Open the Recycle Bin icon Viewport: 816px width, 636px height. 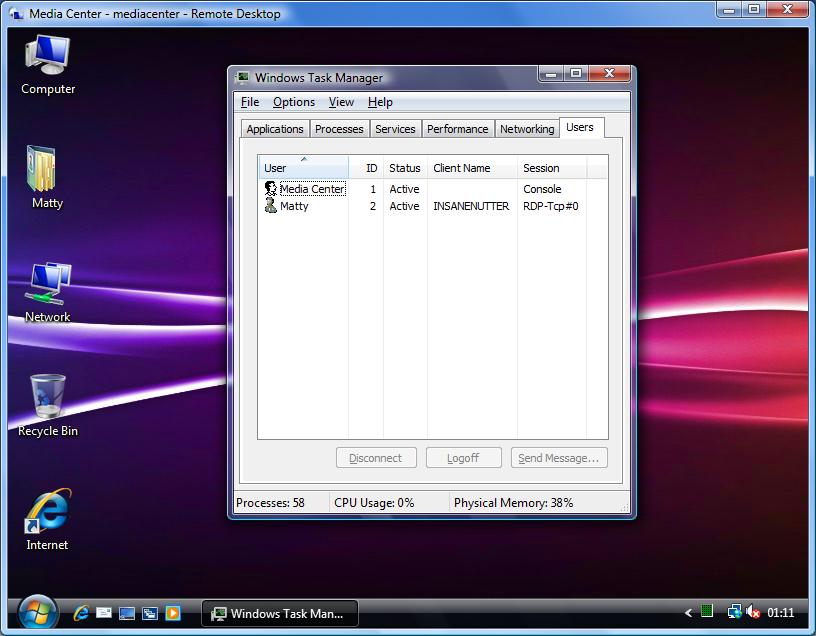47,405
